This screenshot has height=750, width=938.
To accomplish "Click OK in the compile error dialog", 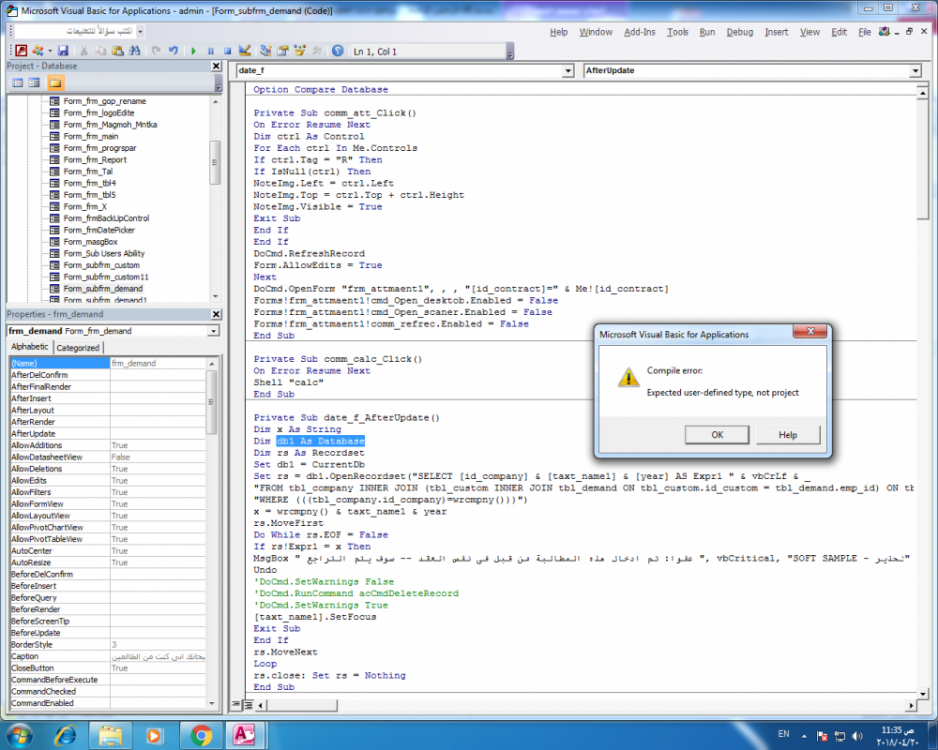I will coord(717,435).
